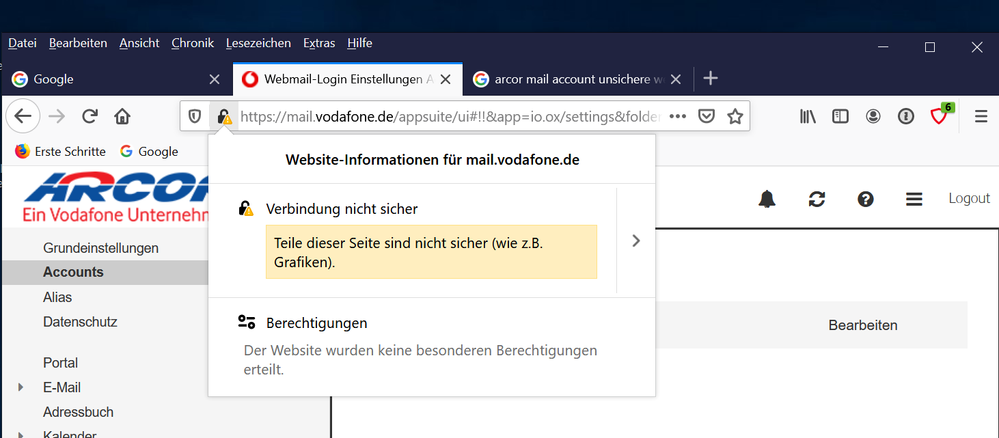The image size is (999, 438).
Task: Click the Bearbeiten button for the account
Action: [x=863, y=325]
